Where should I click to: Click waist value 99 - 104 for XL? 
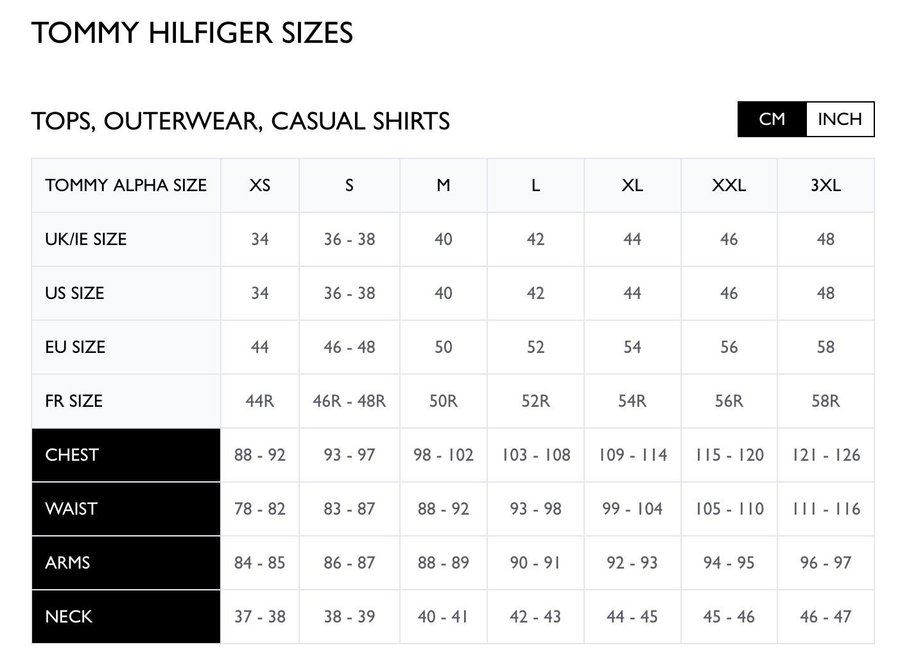632,509
